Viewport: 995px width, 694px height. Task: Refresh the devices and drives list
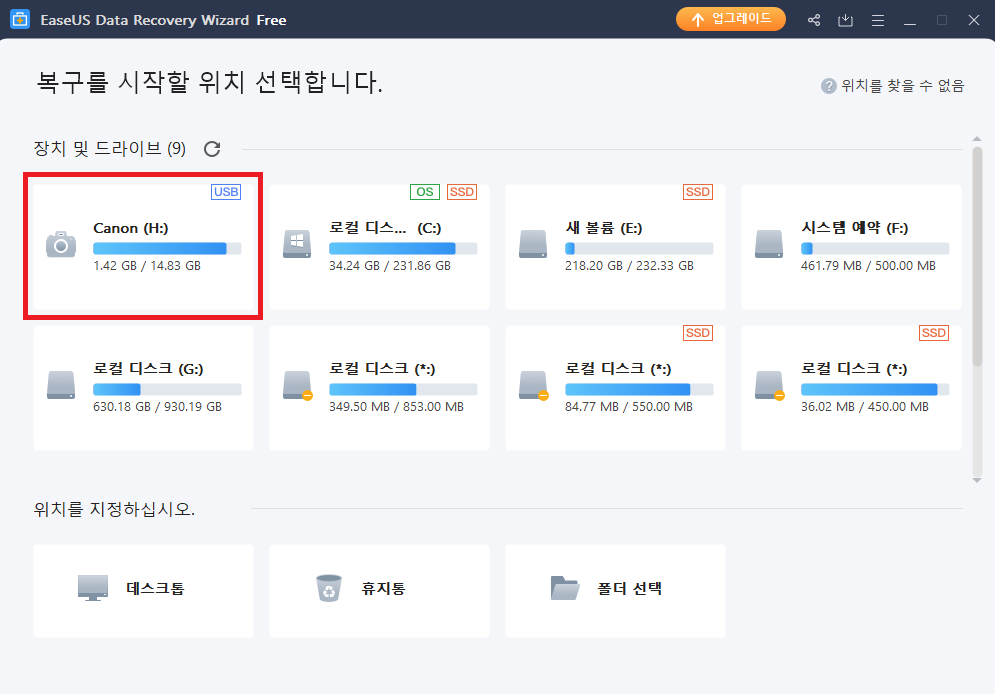[212, 148]
